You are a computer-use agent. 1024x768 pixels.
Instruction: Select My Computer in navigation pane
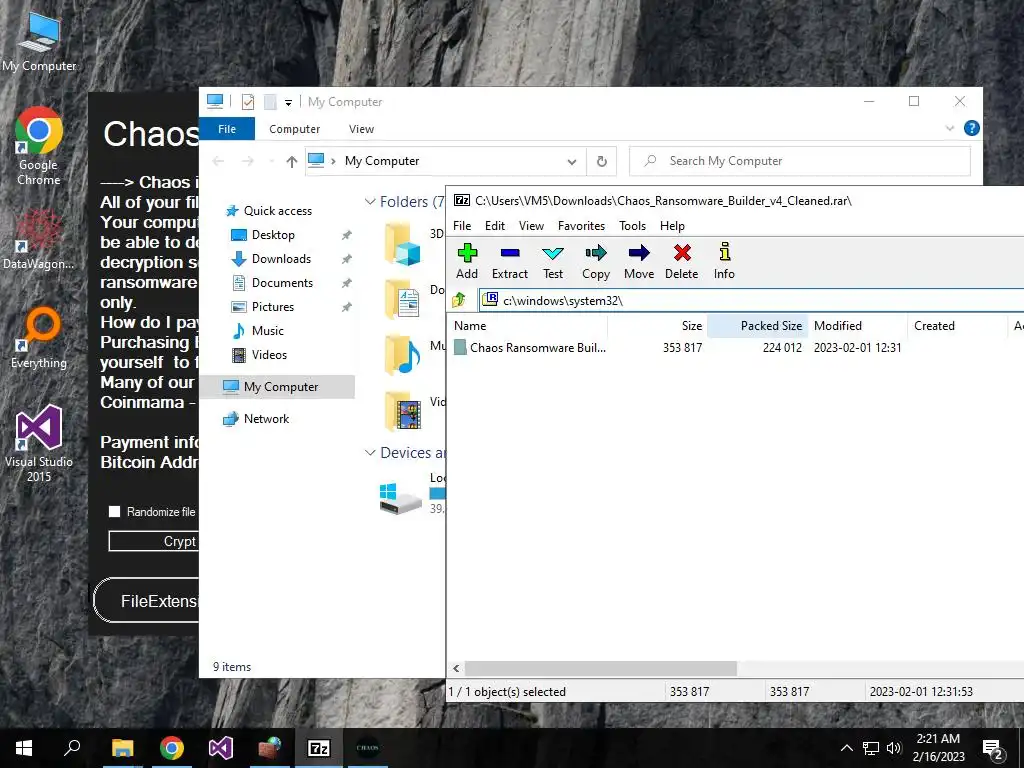coord(278,387)
